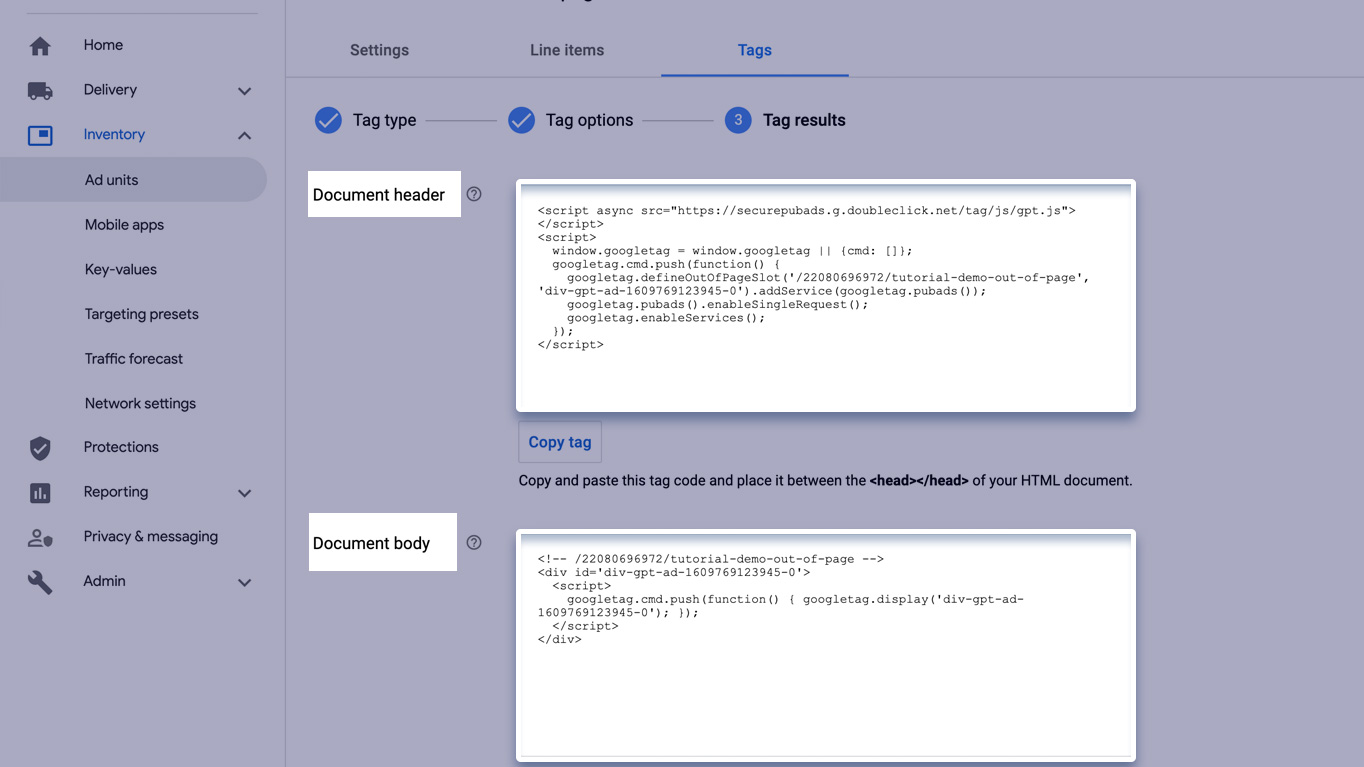Open Delivery label in sidebar
The image size is (1364, 767).
click(x=110, y=90)
